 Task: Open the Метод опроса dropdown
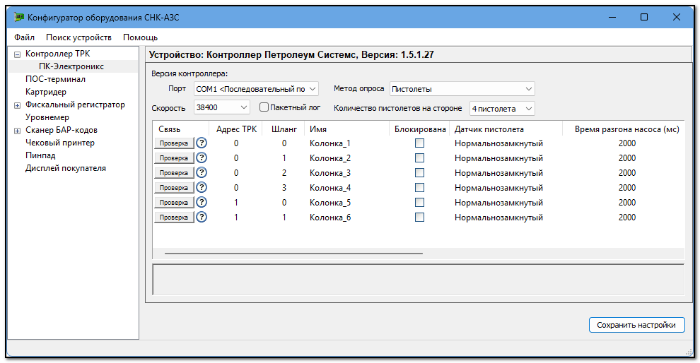[x=462, y=89]
